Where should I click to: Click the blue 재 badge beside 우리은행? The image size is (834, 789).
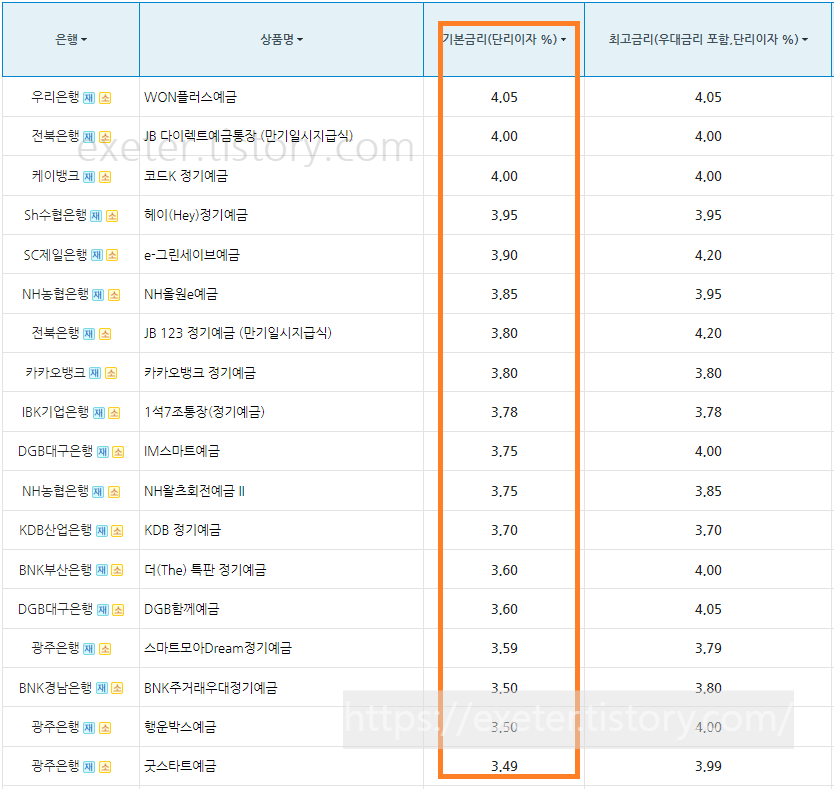[x=89, y=98]
